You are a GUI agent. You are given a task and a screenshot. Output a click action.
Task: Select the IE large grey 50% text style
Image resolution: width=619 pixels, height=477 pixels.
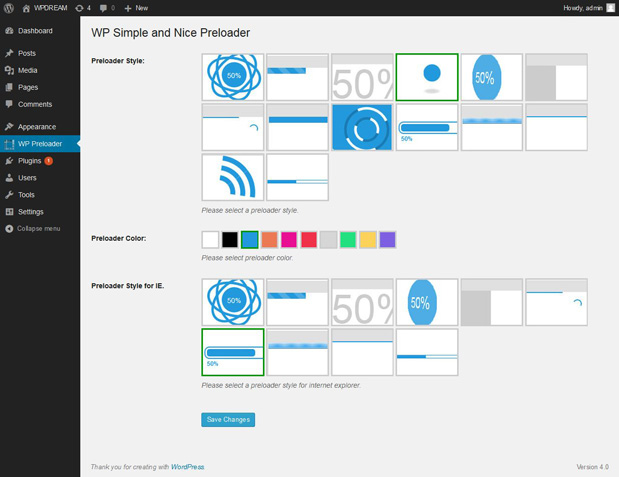click(x=362, y=302)
